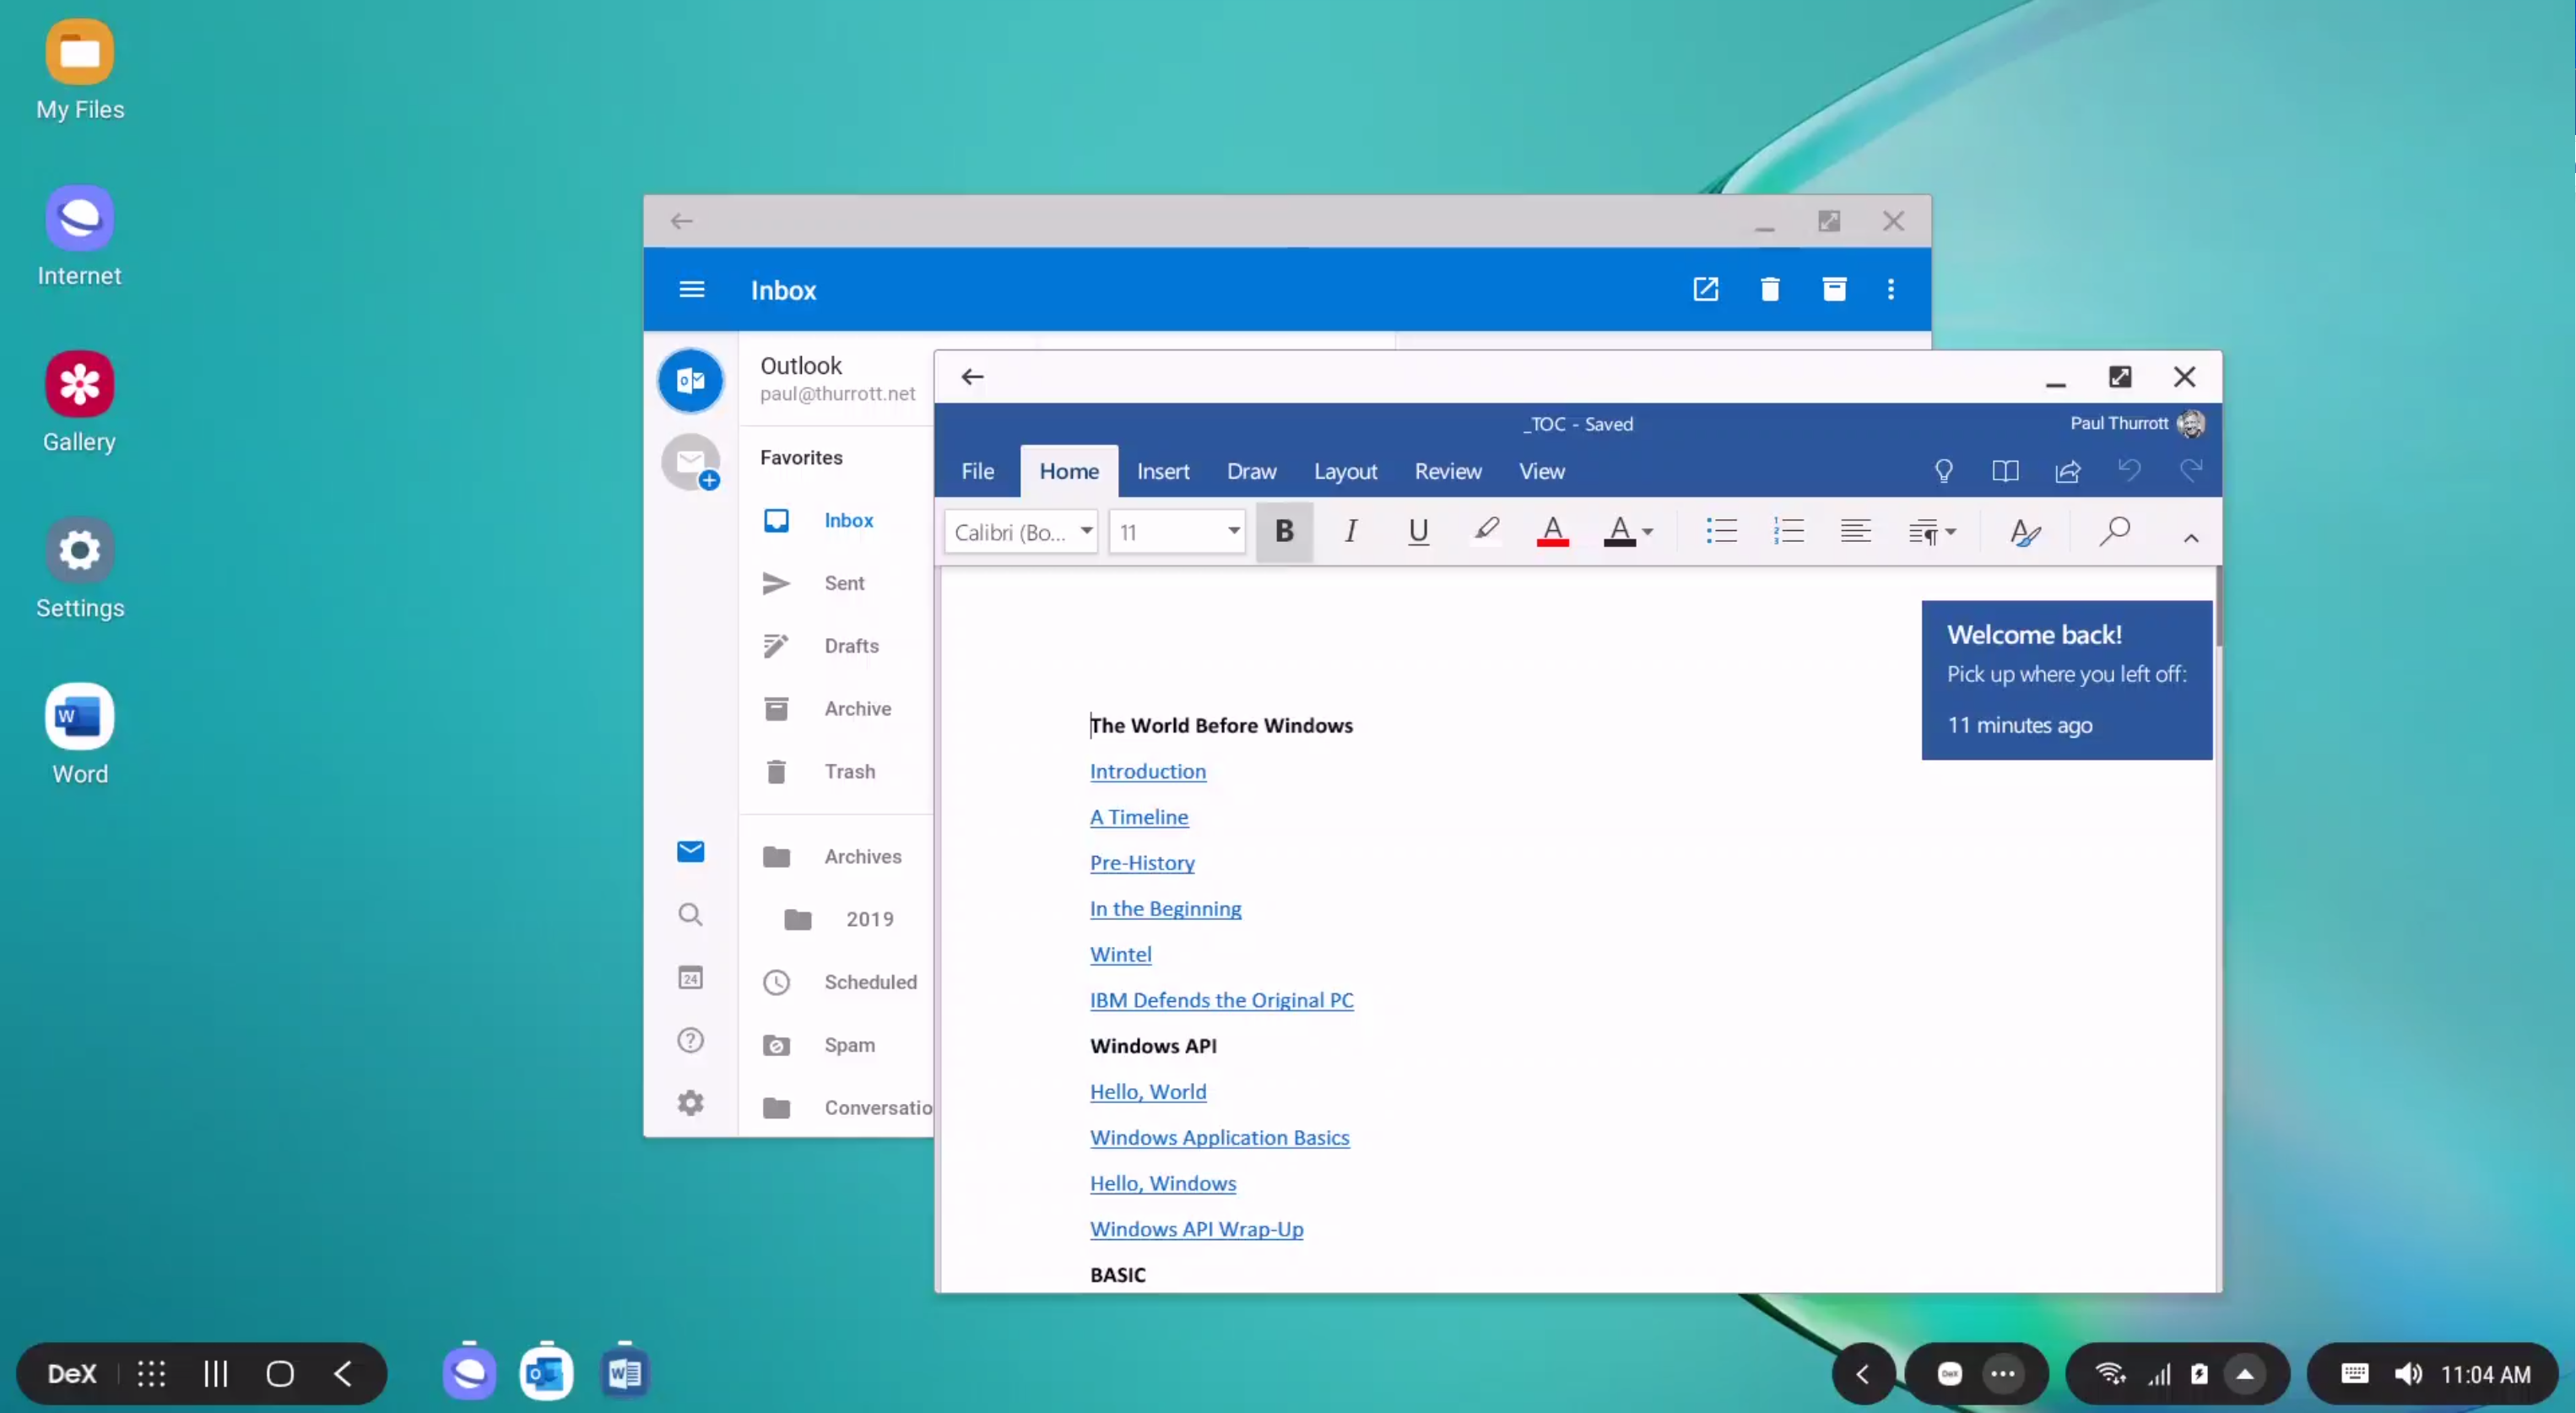This screenshot has height=1413, width=2576.
Task: Apply red font color in Word
Action: point(1553,531)
